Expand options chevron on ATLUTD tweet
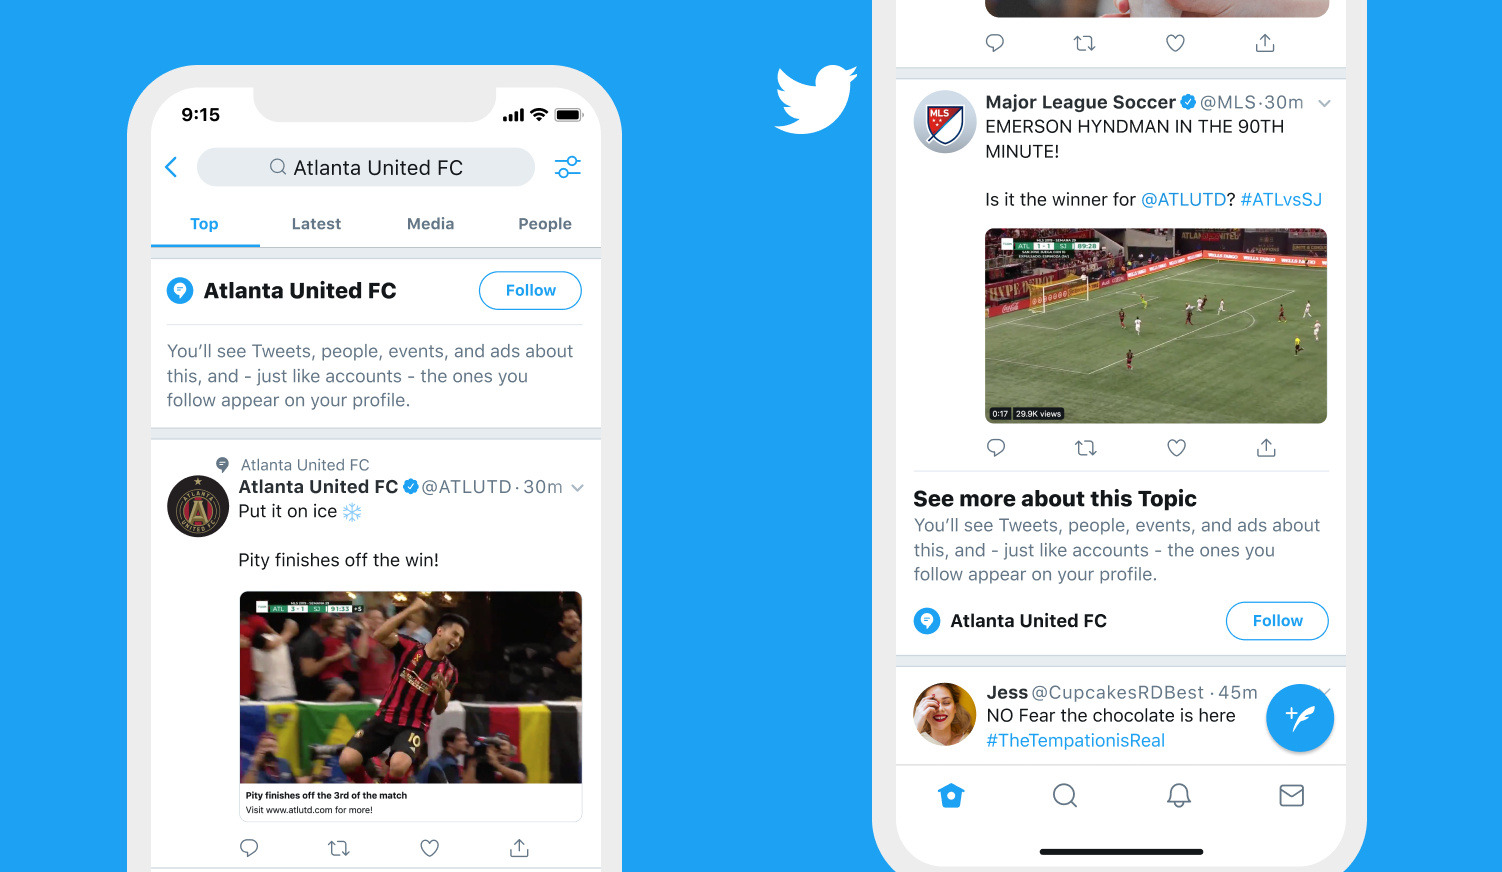This screenshot has height=872, width=1502. pos(577,488)
